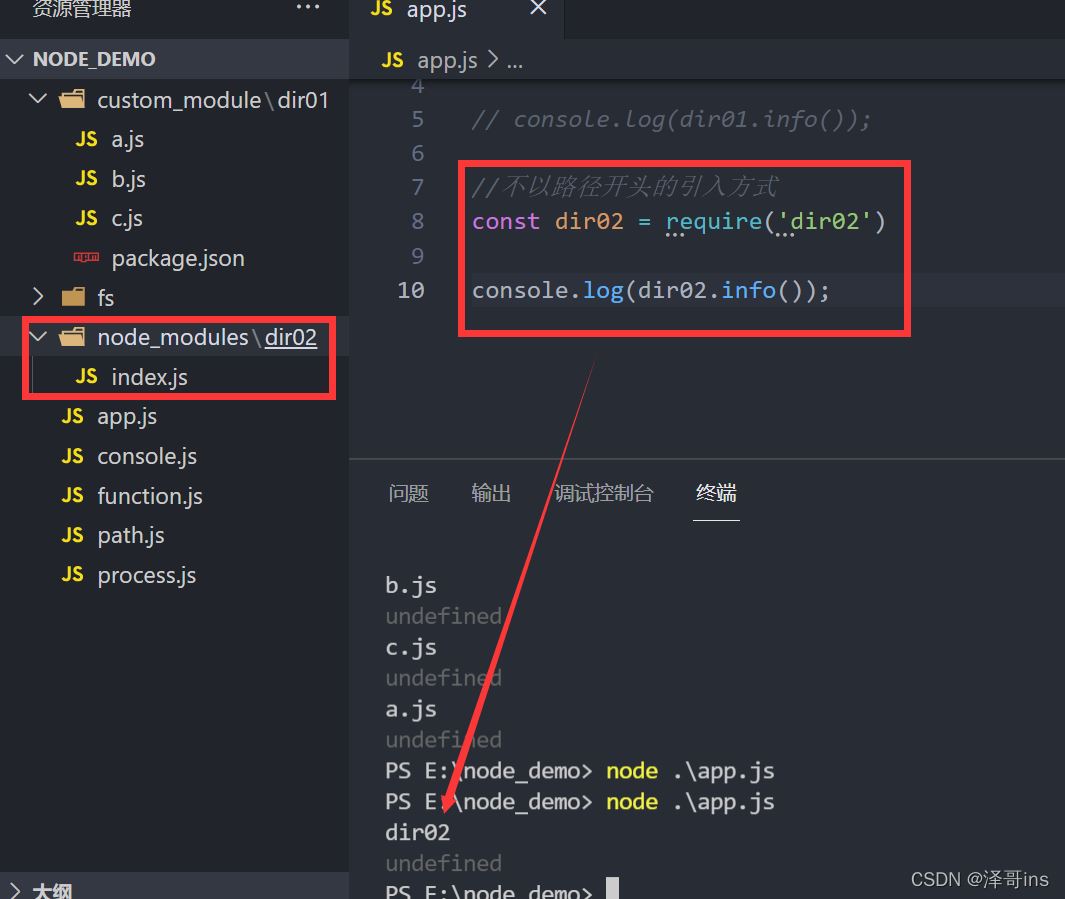The height and width of the screenshot is (899, 1065).
Task: Open console.js in the explorer
Action: tap(147, 456)
